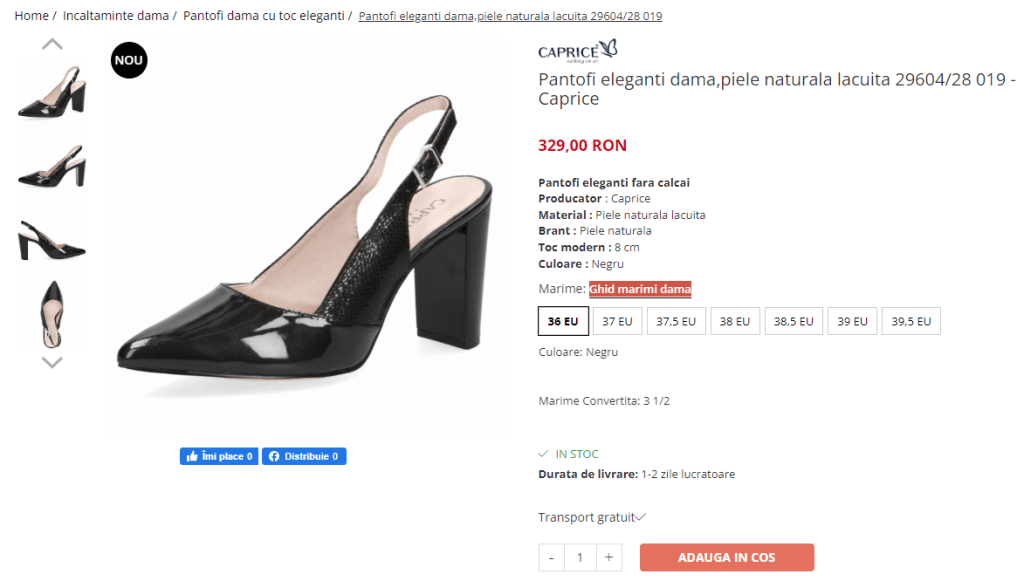
Task: Pick size 39,5 EU
Action: click(911, 321)
